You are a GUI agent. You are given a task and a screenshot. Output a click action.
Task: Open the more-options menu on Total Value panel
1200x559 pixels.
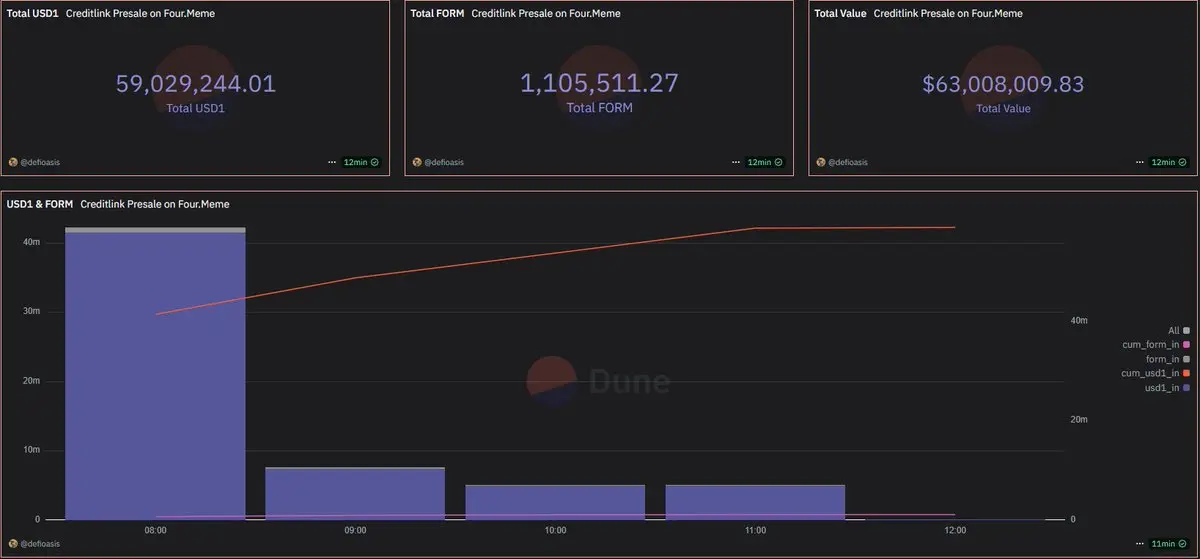[x=1139, y=162]
